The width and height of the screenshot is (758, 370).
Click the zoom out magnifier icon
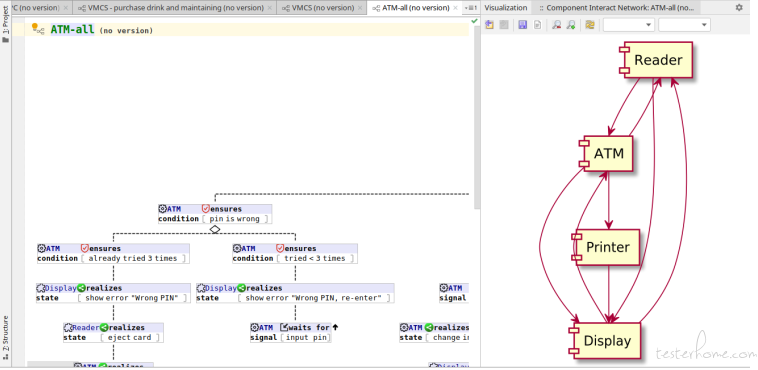[x=556, y=25]
